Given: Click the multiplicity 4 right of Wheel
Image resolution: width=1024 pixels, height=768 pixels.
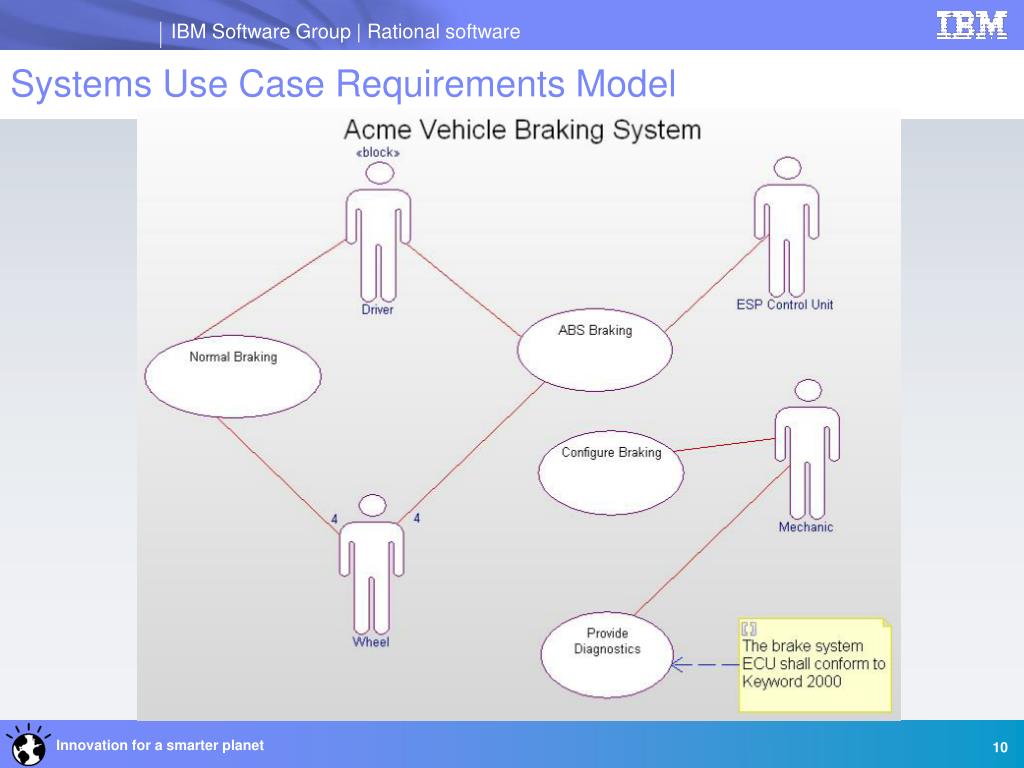Looking at the screenshot, I should pyautogui.click(x=417, y=519).
